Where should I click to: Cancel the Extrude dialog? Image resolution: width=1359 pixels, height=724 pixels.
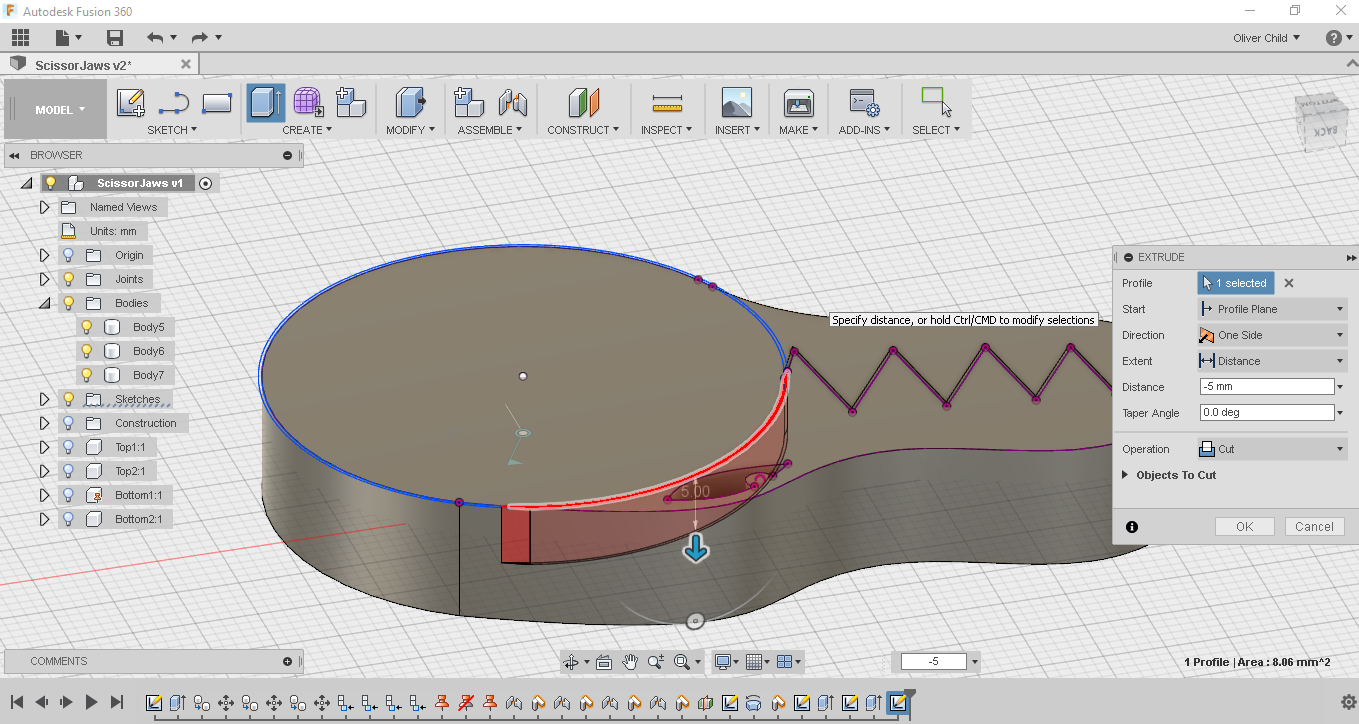click(x=1314, y=527)
